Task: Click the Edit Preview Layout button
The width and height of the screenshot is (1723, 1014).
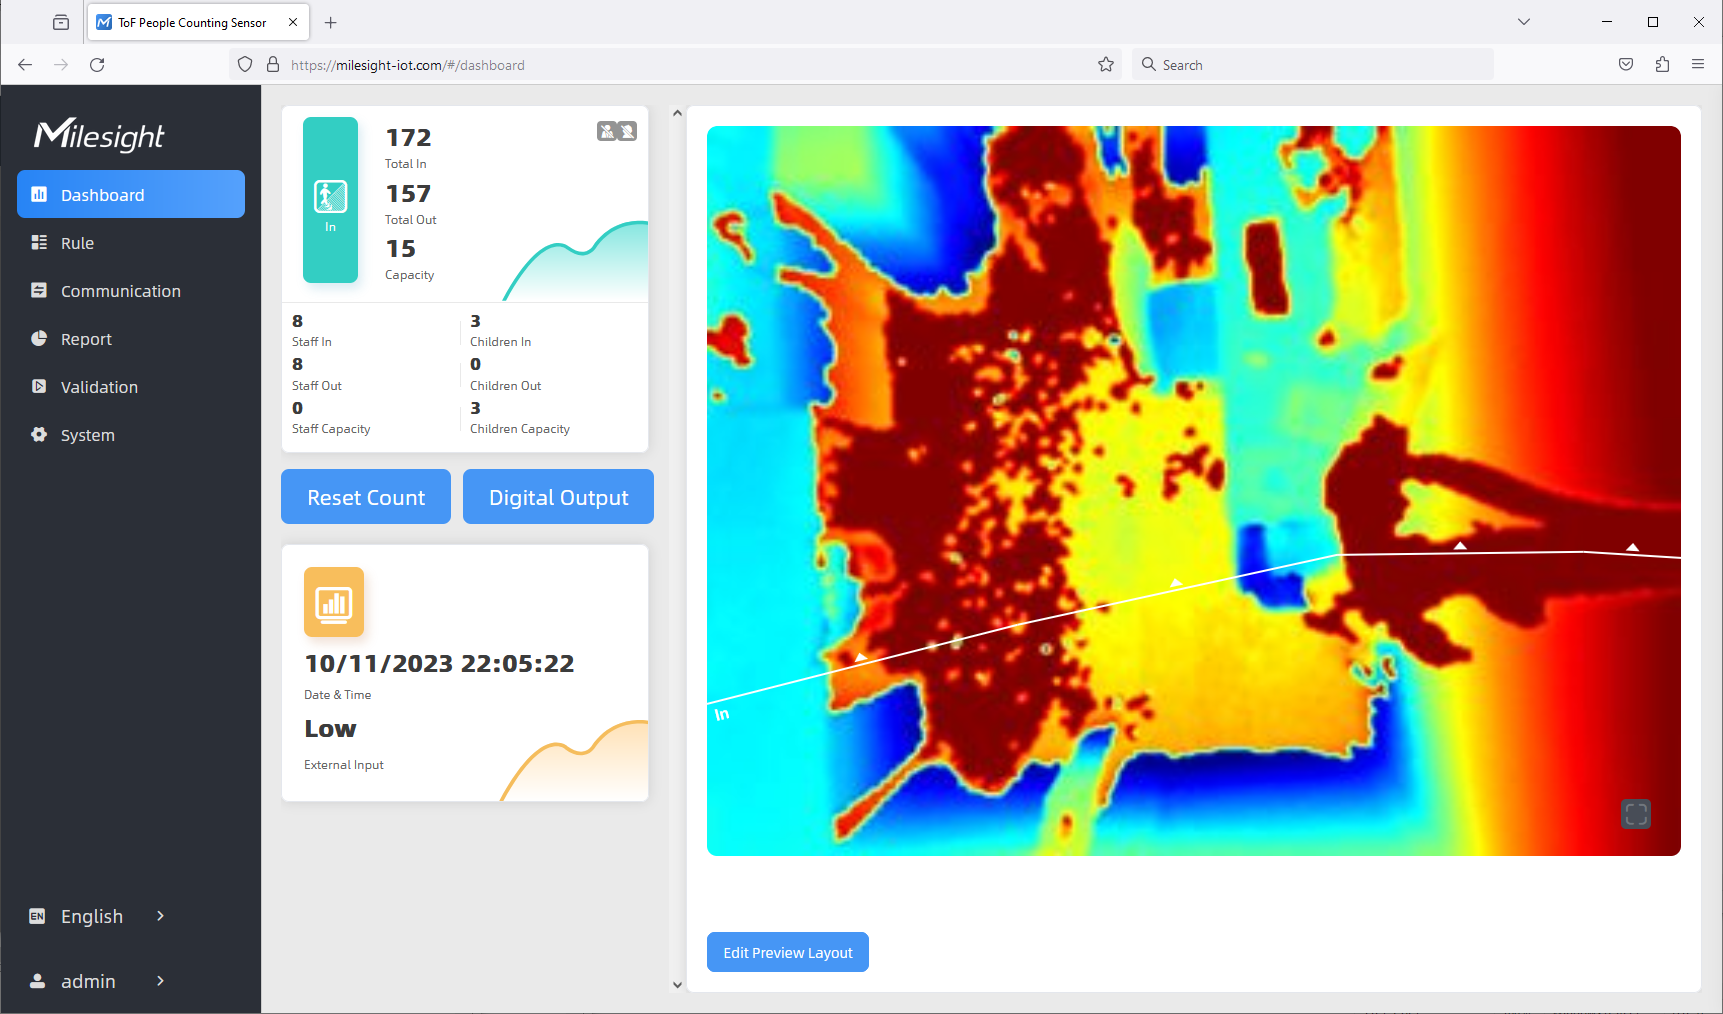Action: pyautogui.click(x=787, y=952)
